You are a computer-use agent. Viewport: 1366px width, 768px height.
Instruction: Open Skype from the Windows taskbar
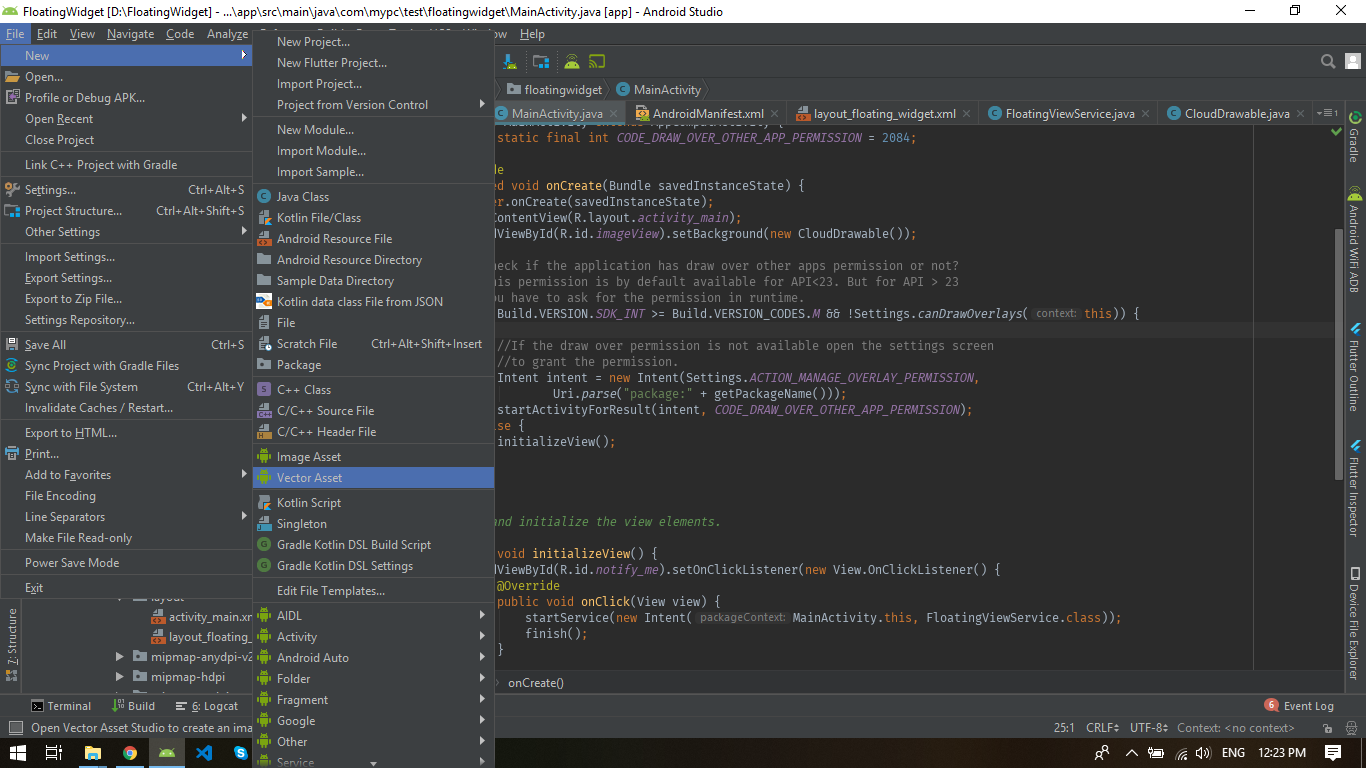click(241, 752)
